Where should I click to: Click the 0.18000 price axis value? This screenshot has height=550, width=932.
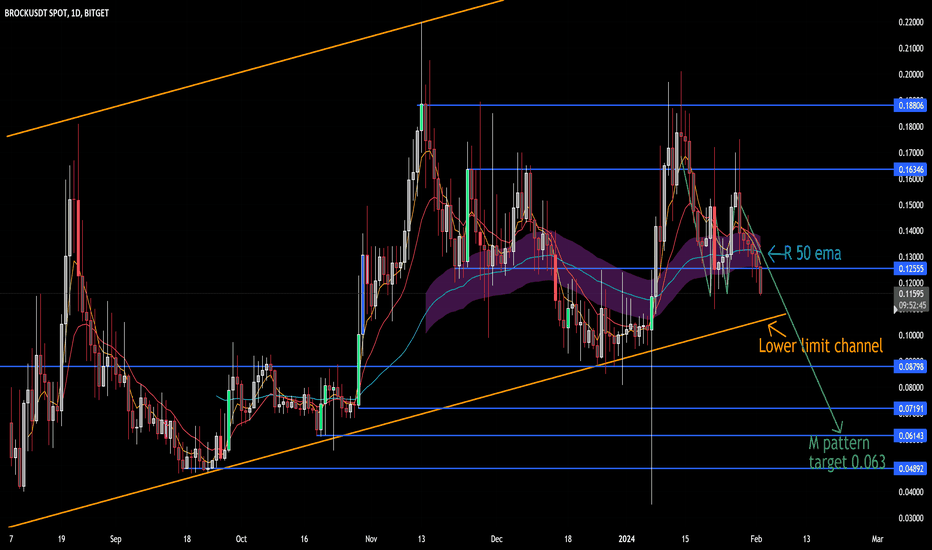click(x=911, y=127)
